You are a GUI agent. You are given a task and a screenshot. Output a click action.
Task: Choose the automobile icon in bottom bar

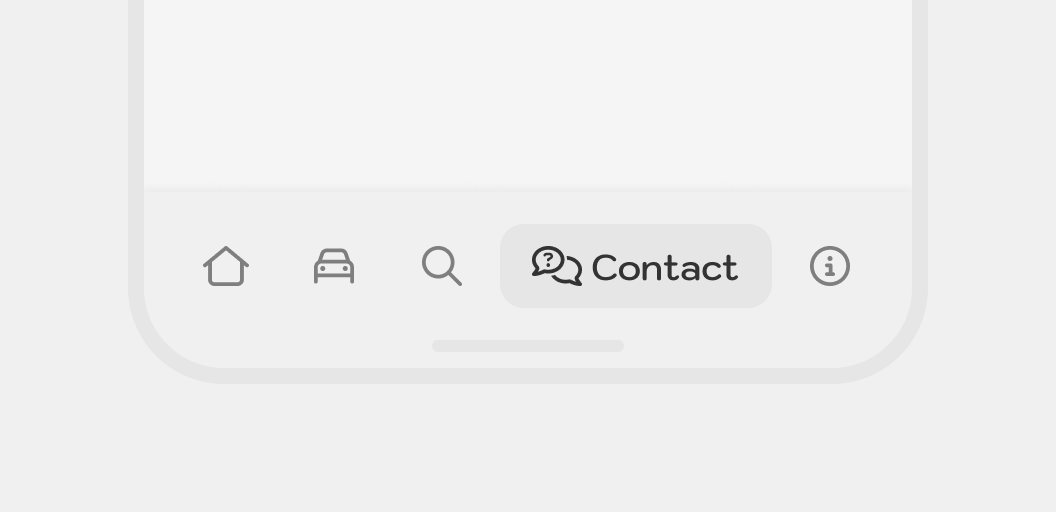[x=334, y=266]
